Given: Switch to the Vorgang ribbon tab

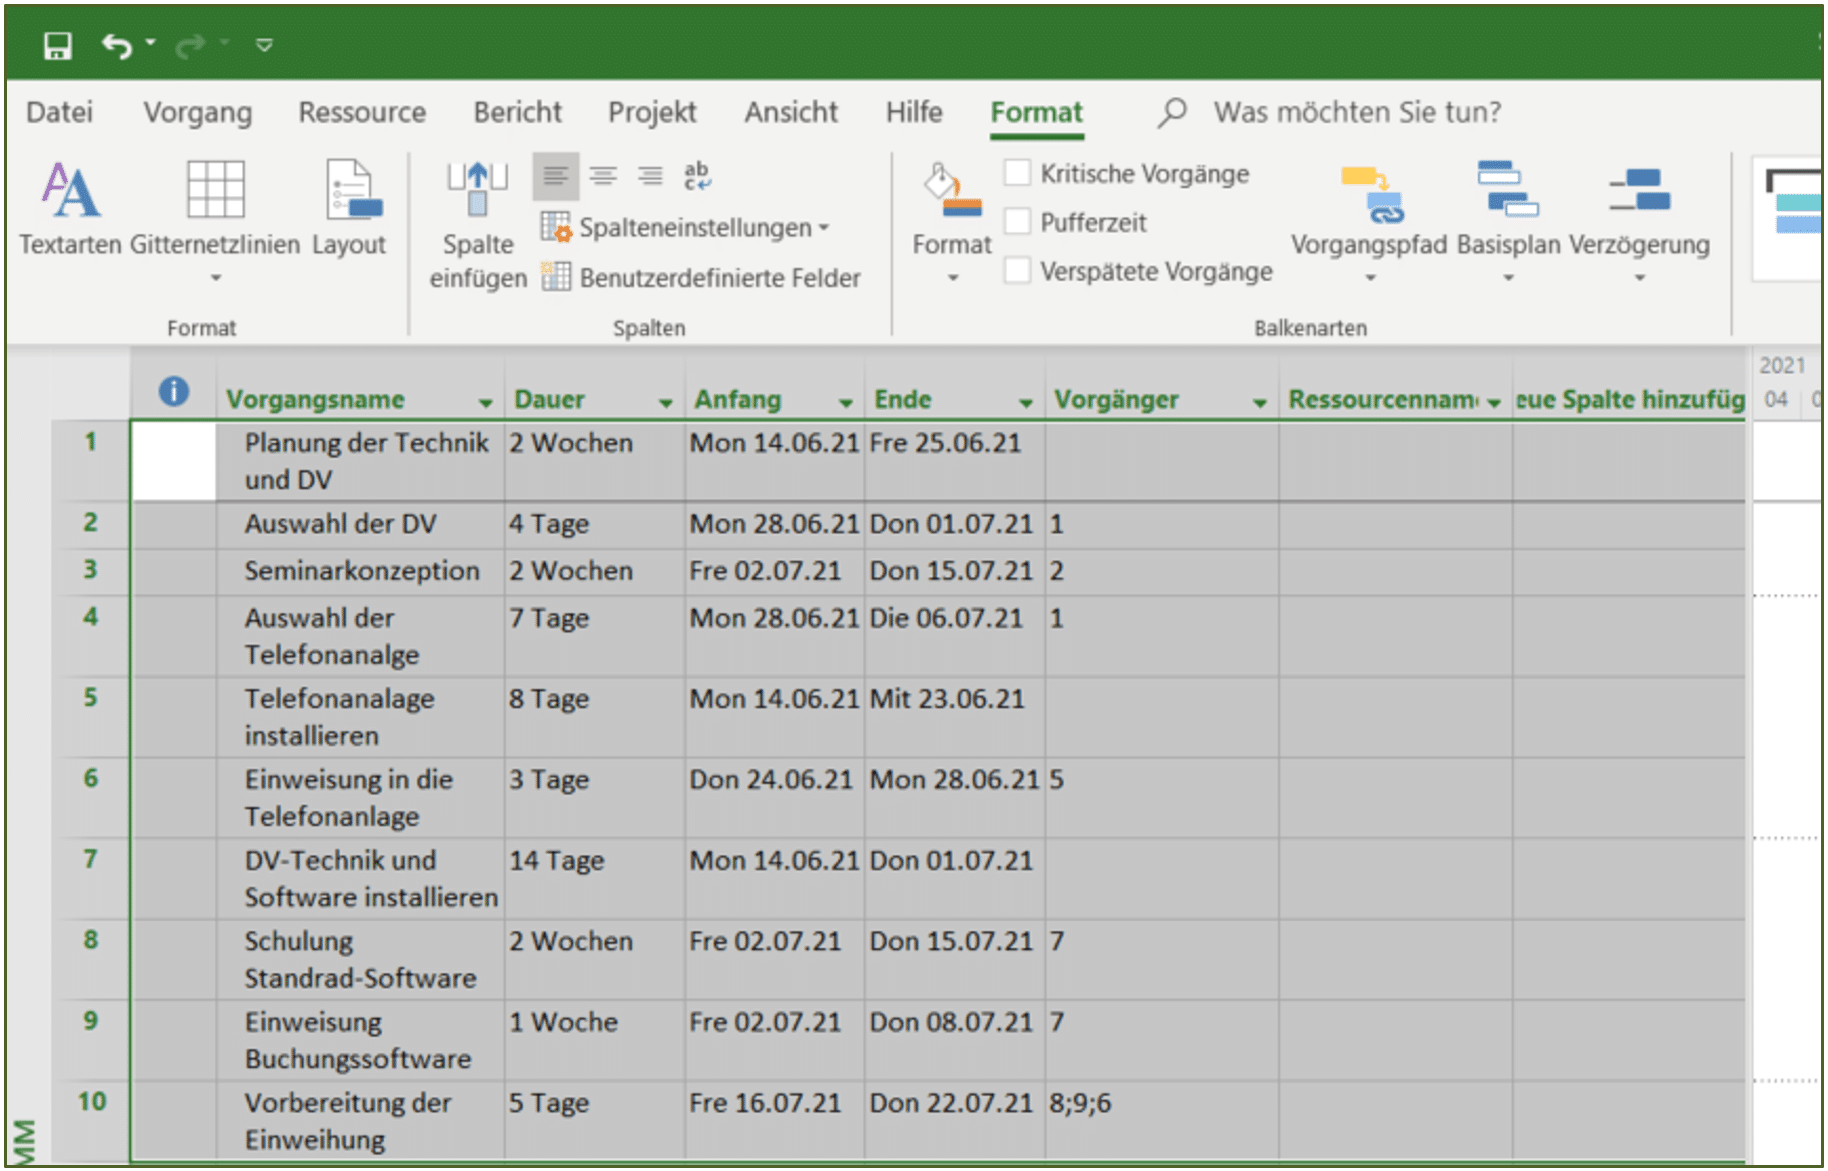Looking at the screenshot, I should (198, 112).
